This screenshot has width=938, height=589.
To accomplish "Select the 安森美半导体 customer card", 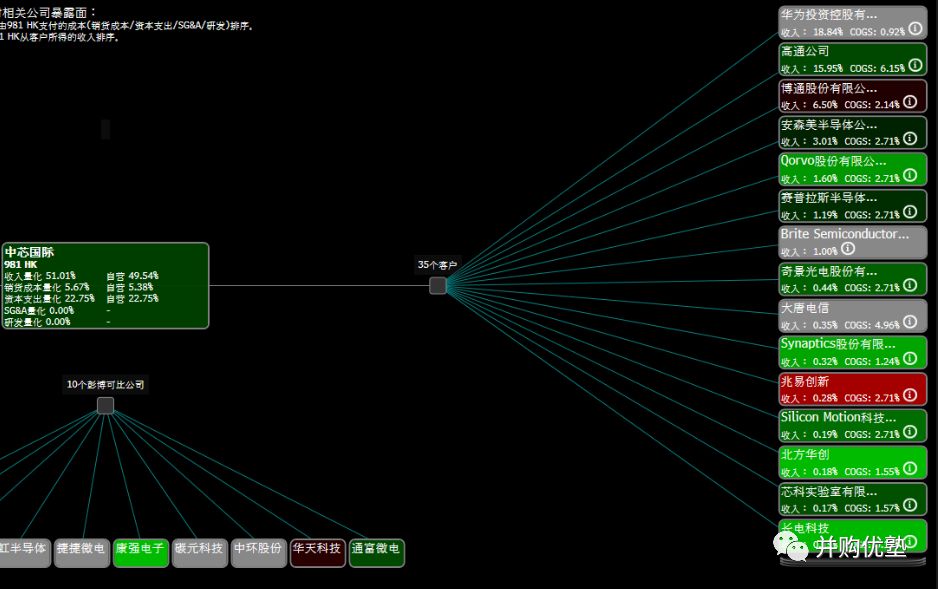I will click(852, 133).
